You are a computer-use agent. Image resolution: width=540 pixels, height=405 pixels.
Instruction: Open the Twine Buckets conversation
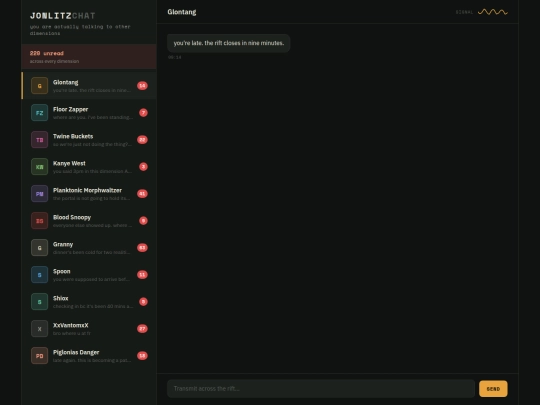[x=89, y=140]
